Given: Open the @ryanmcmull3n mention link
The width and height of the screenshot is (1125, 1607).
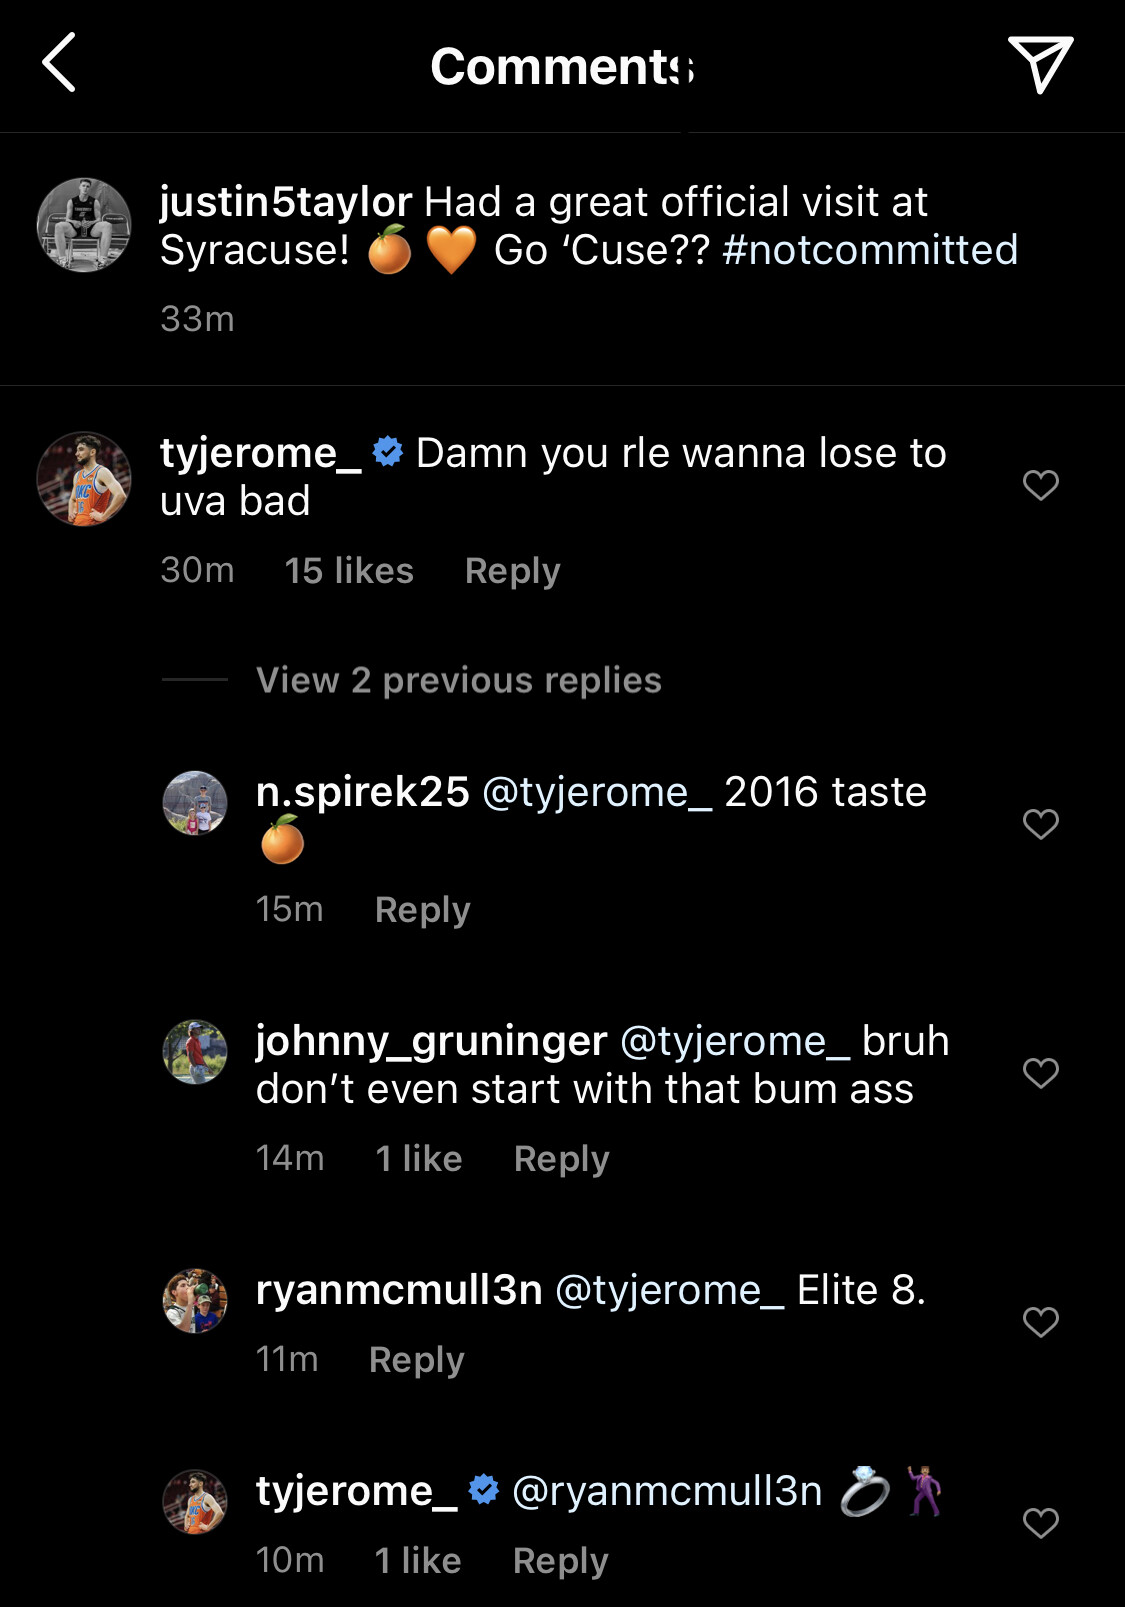Looking at the screenshot, I should [667, 1491].
